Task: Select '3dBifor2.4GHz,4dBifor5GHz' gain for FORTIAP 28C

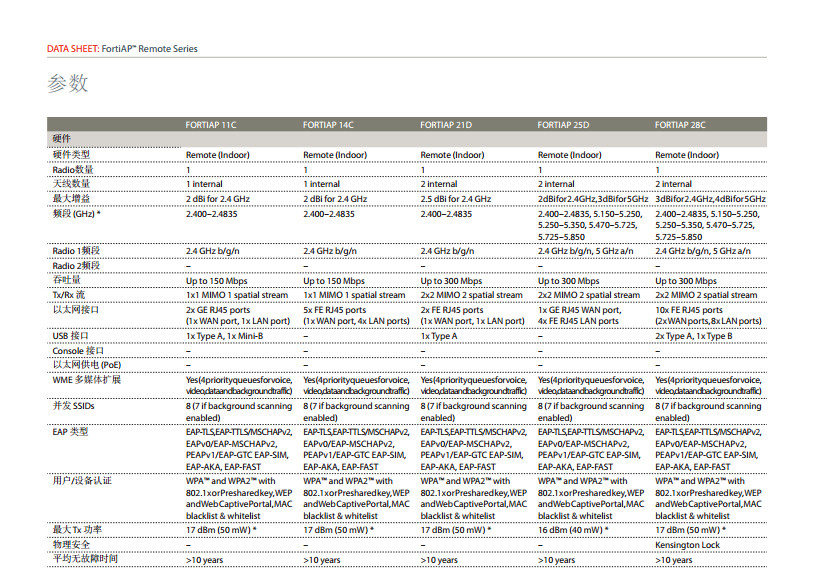Action: click(710, 199)
